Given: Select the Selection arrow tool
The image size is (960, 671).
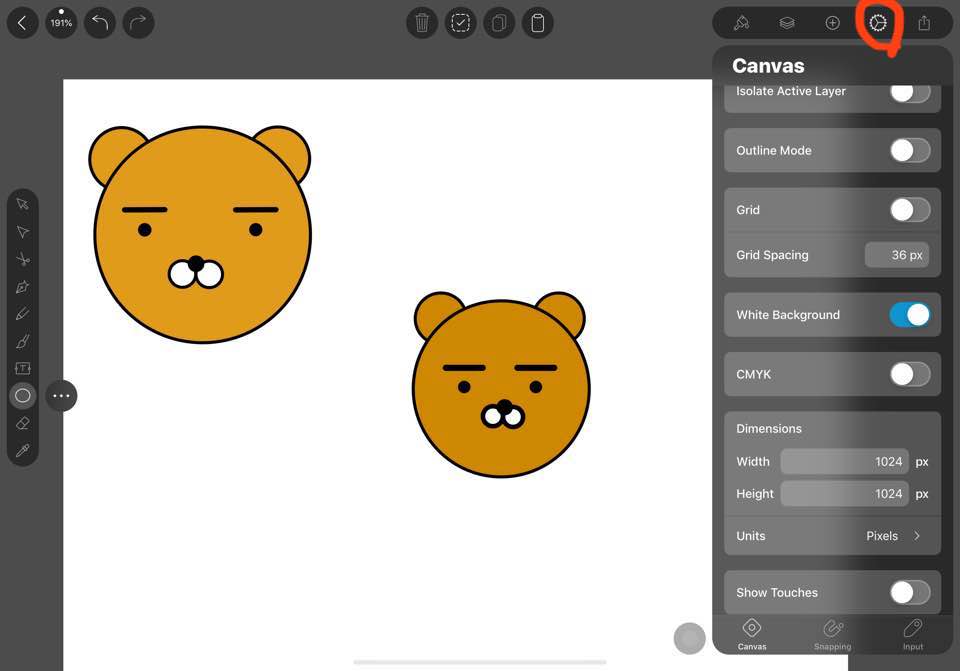Looking at the screenshot, I should (23, 204).
